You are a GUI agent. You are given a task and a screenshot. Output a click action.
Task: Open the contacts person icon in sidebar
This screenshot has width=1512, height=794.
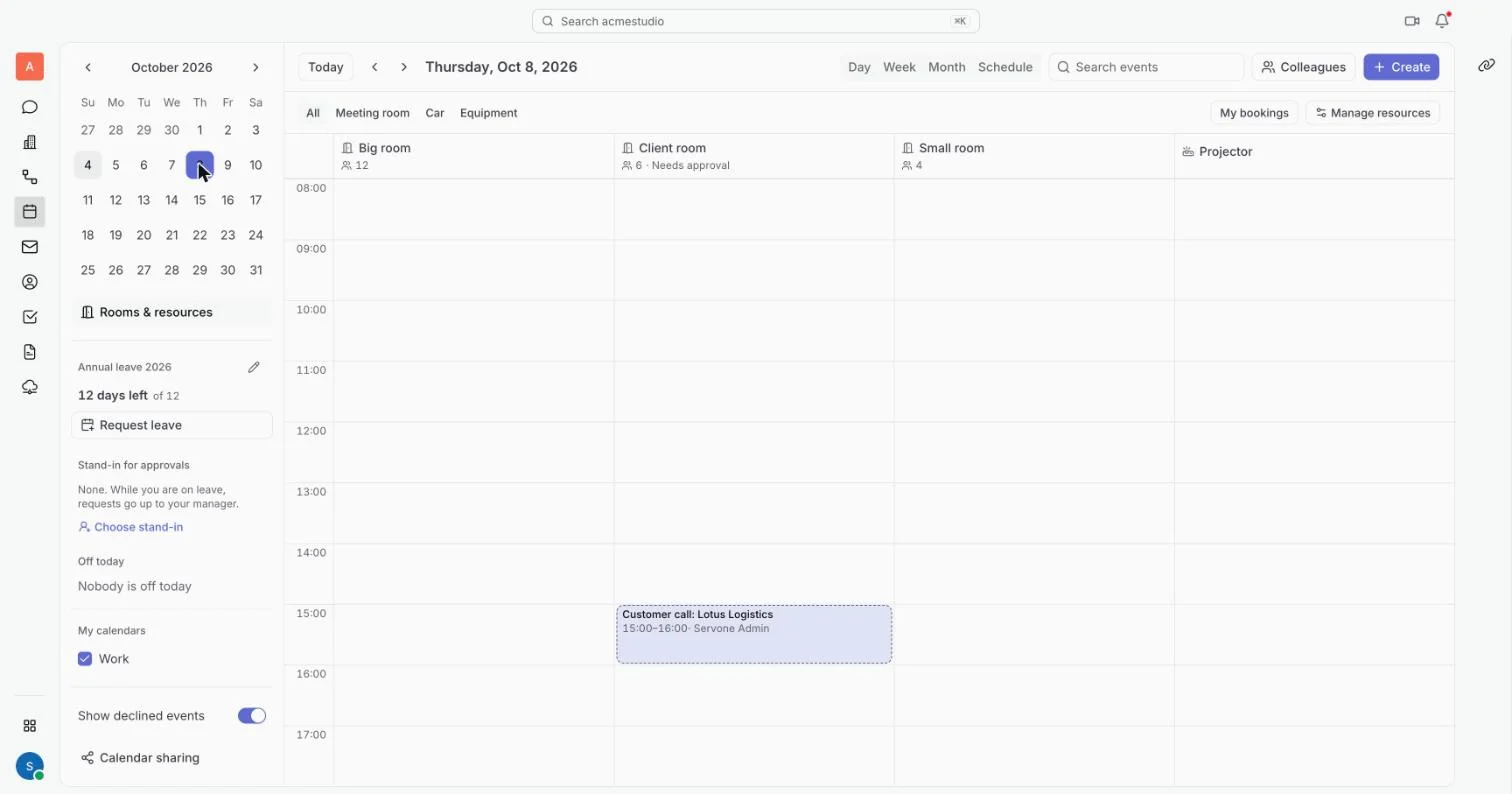click(30, 282)
